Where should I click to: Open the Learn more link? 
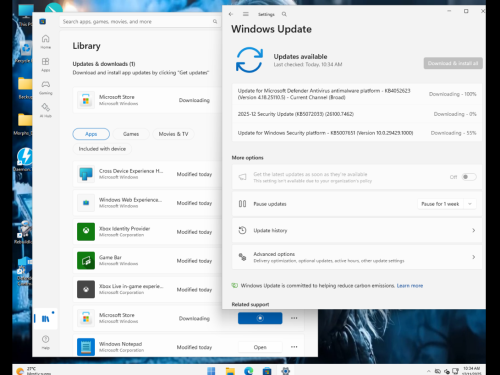(410, 286)
